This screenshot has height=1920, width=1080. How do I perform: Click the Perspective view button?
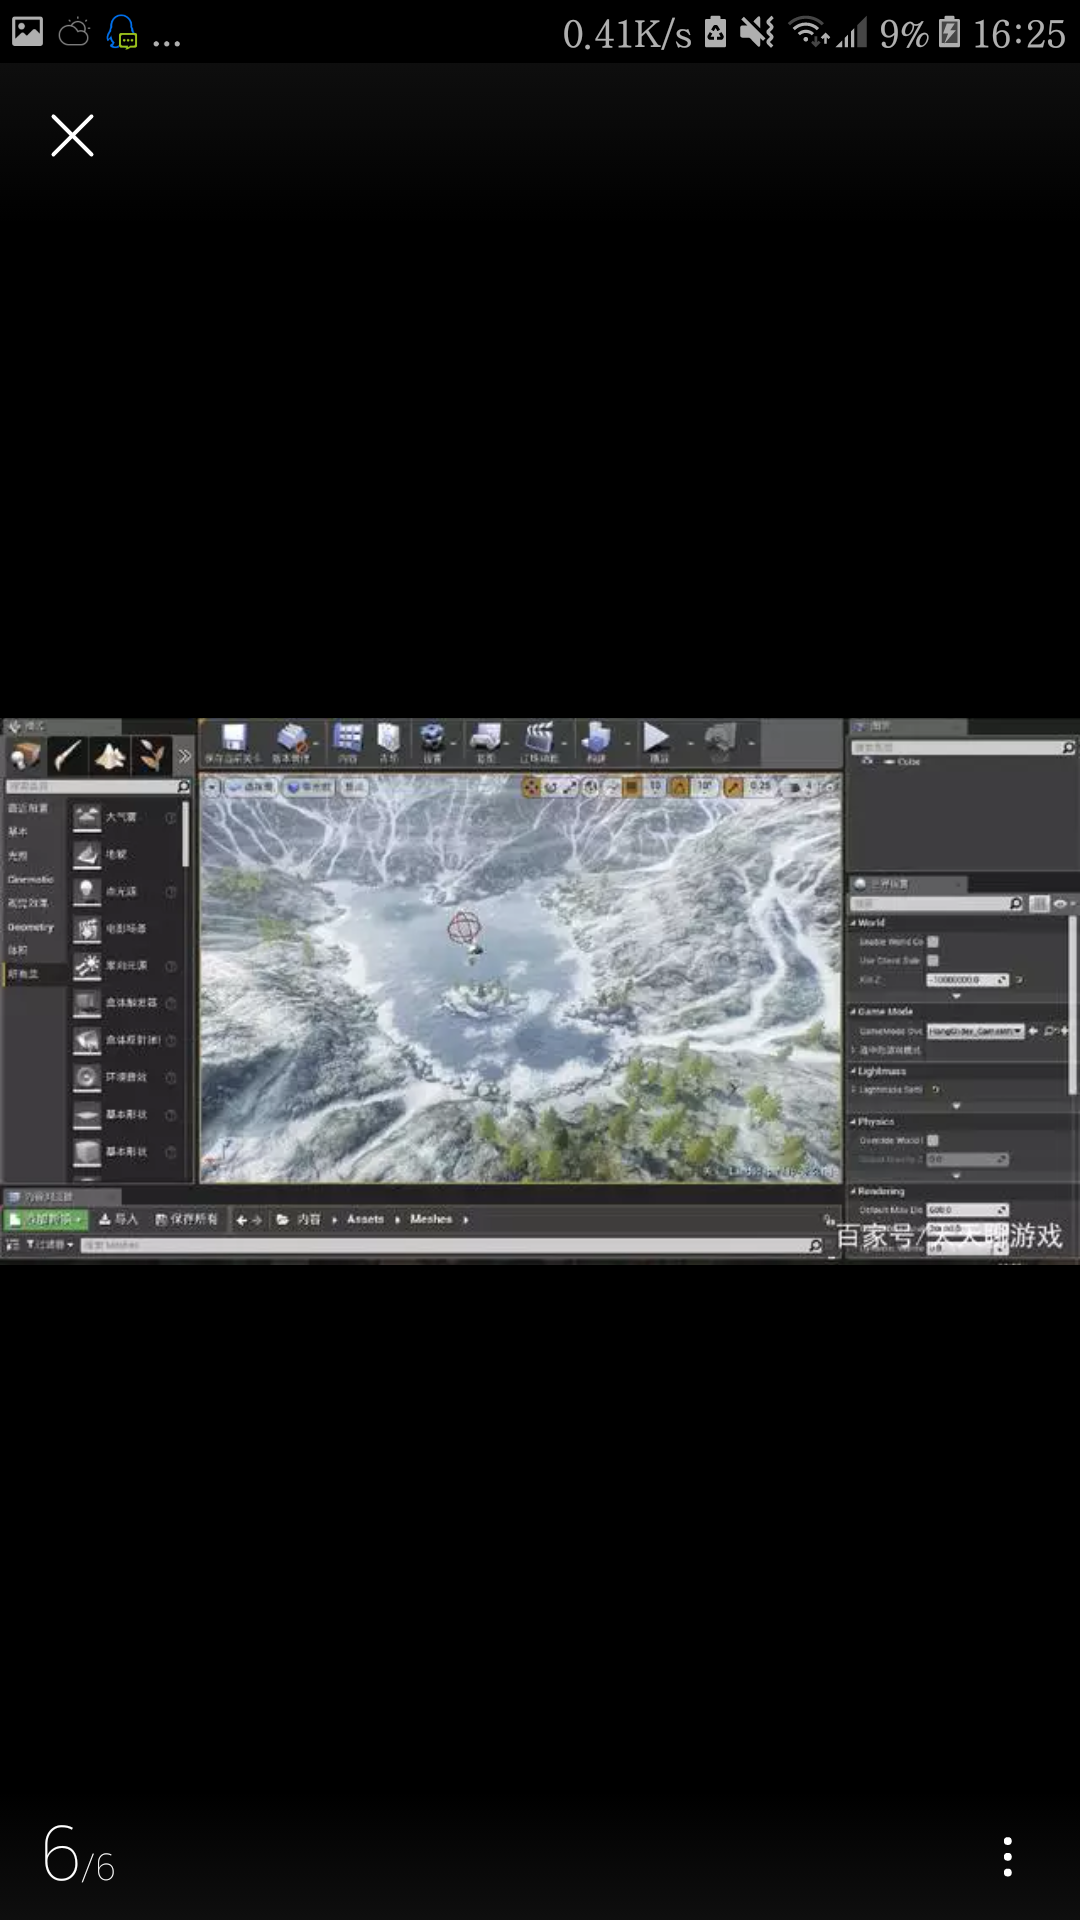[252, 788]
